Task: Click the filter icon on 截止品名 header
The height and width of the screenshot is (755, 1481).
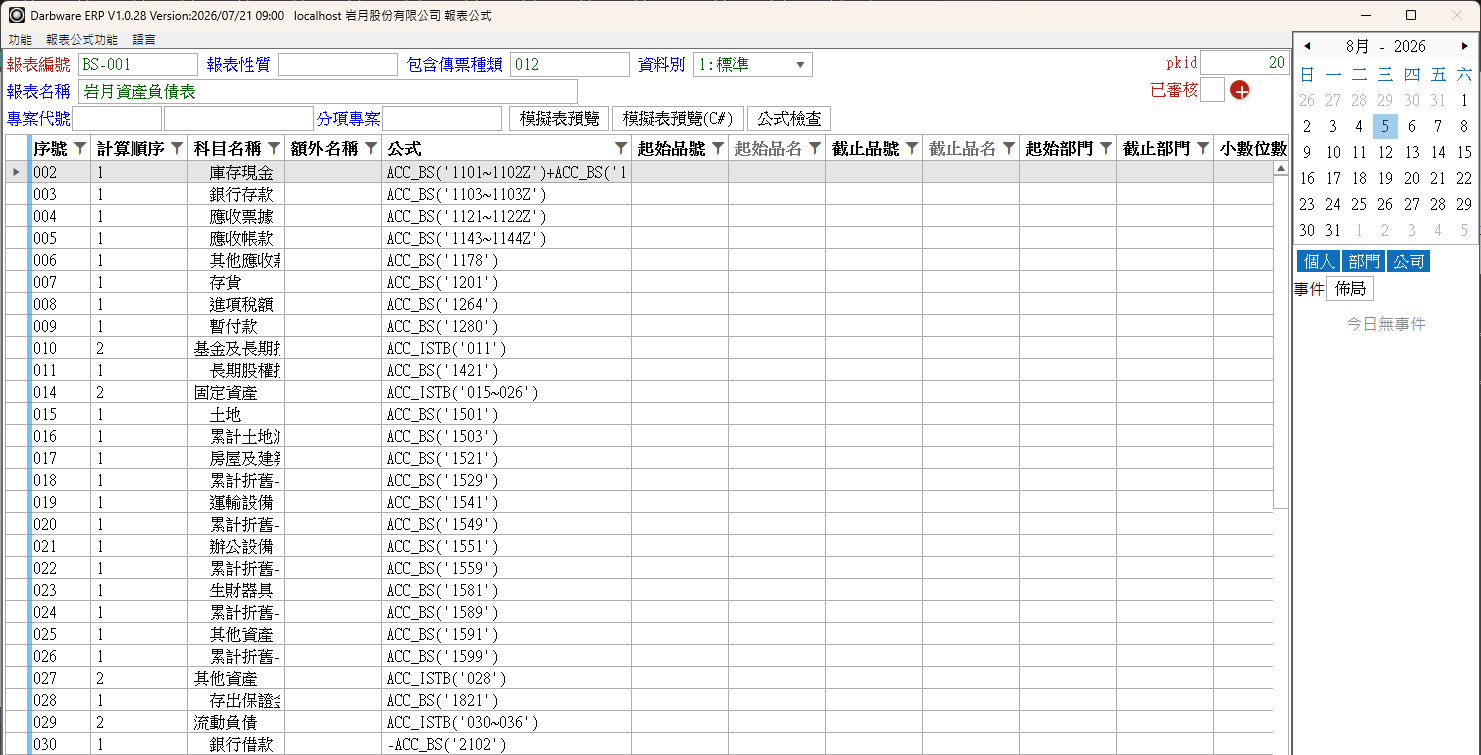Action: click(x=1009, y=149)
